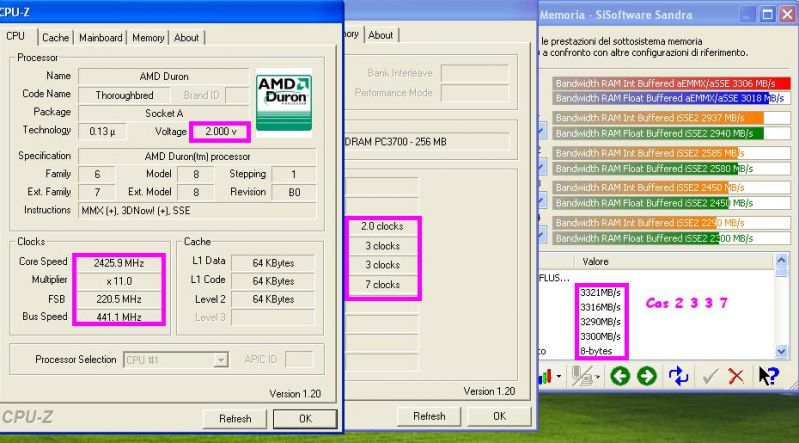
Task: Activate the What's This help cursor icon
Action: click(768, 376)
